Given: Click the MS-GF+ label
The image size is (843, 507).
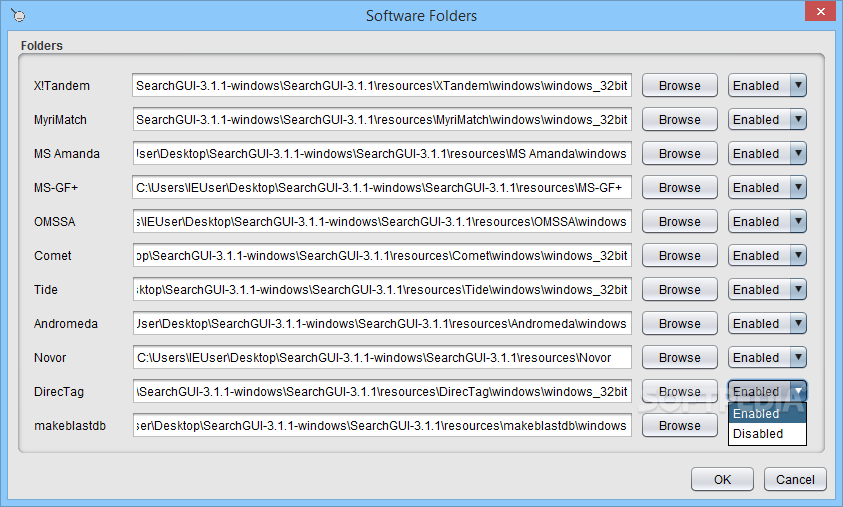Looking at the screenshot, I should coord(56,188).
